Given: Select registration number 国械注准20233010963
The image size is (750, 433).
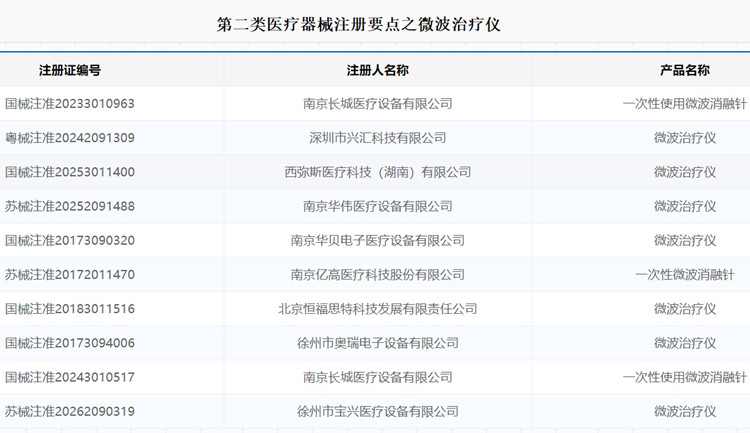Looking at the screenshot, I should click(70, 104).
